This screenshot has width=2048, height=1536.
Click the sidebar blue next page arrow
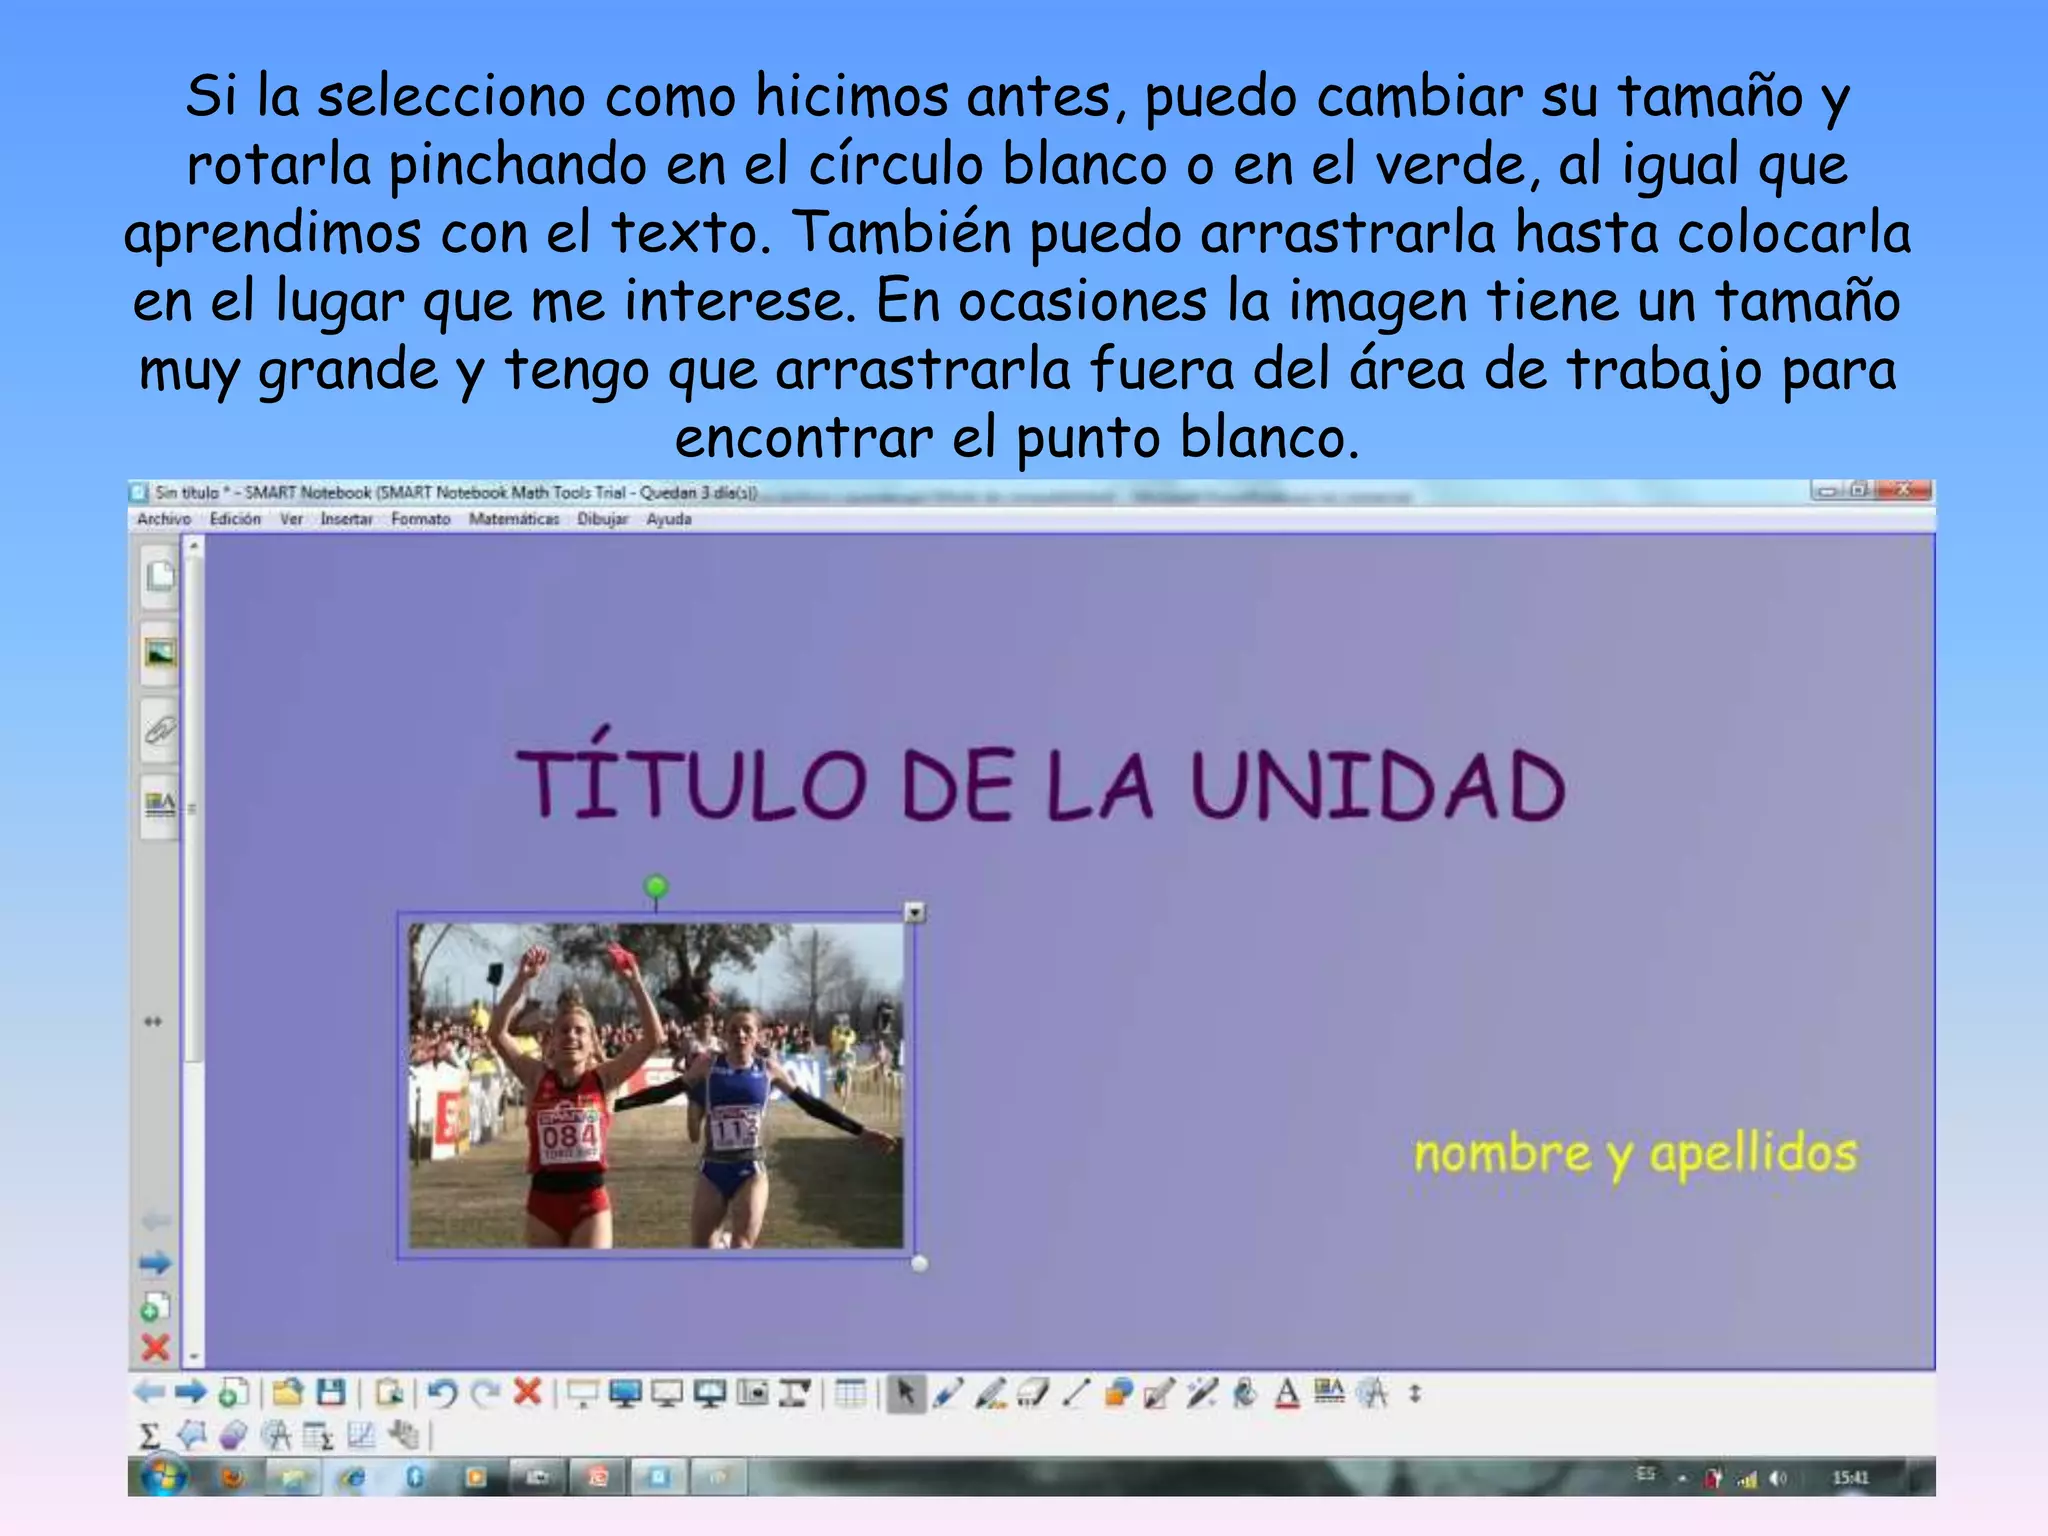click(x=155, y=1263)
